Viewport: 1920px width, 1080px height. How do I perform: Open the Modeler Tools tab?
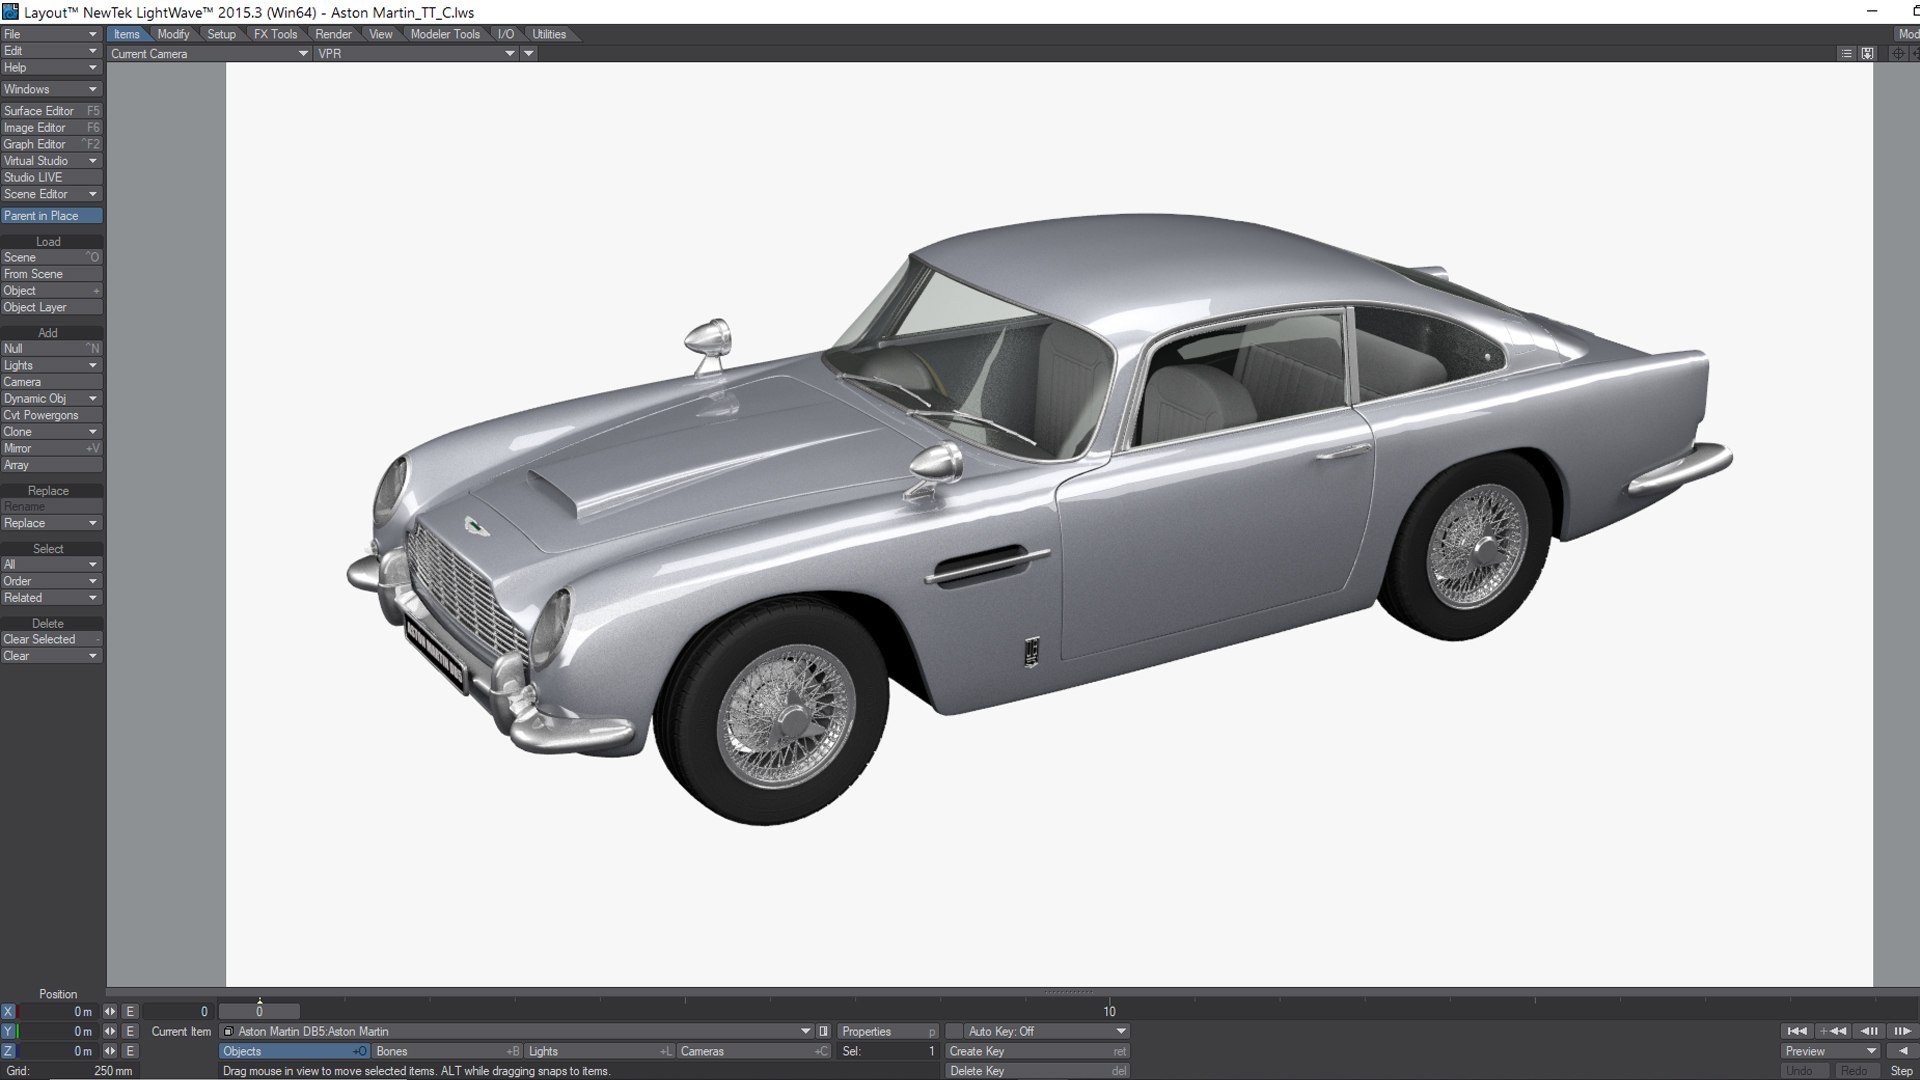pos(445,34)
